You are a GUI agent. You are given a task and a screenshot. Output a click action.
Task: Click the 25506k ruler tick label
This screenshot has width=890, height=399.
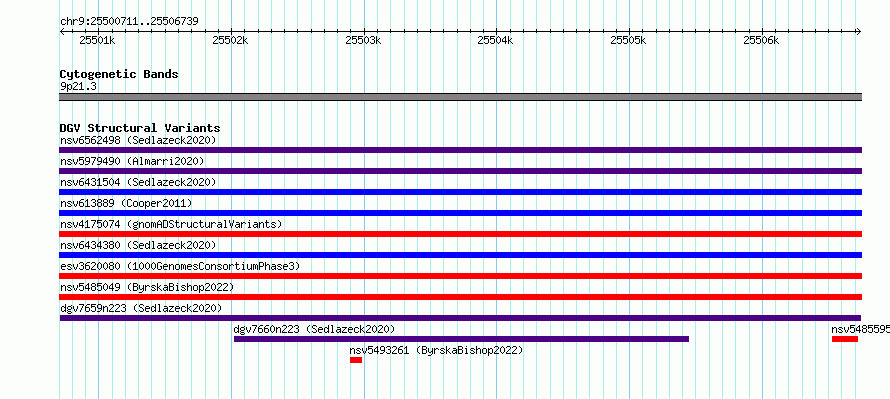pos(761,40)
